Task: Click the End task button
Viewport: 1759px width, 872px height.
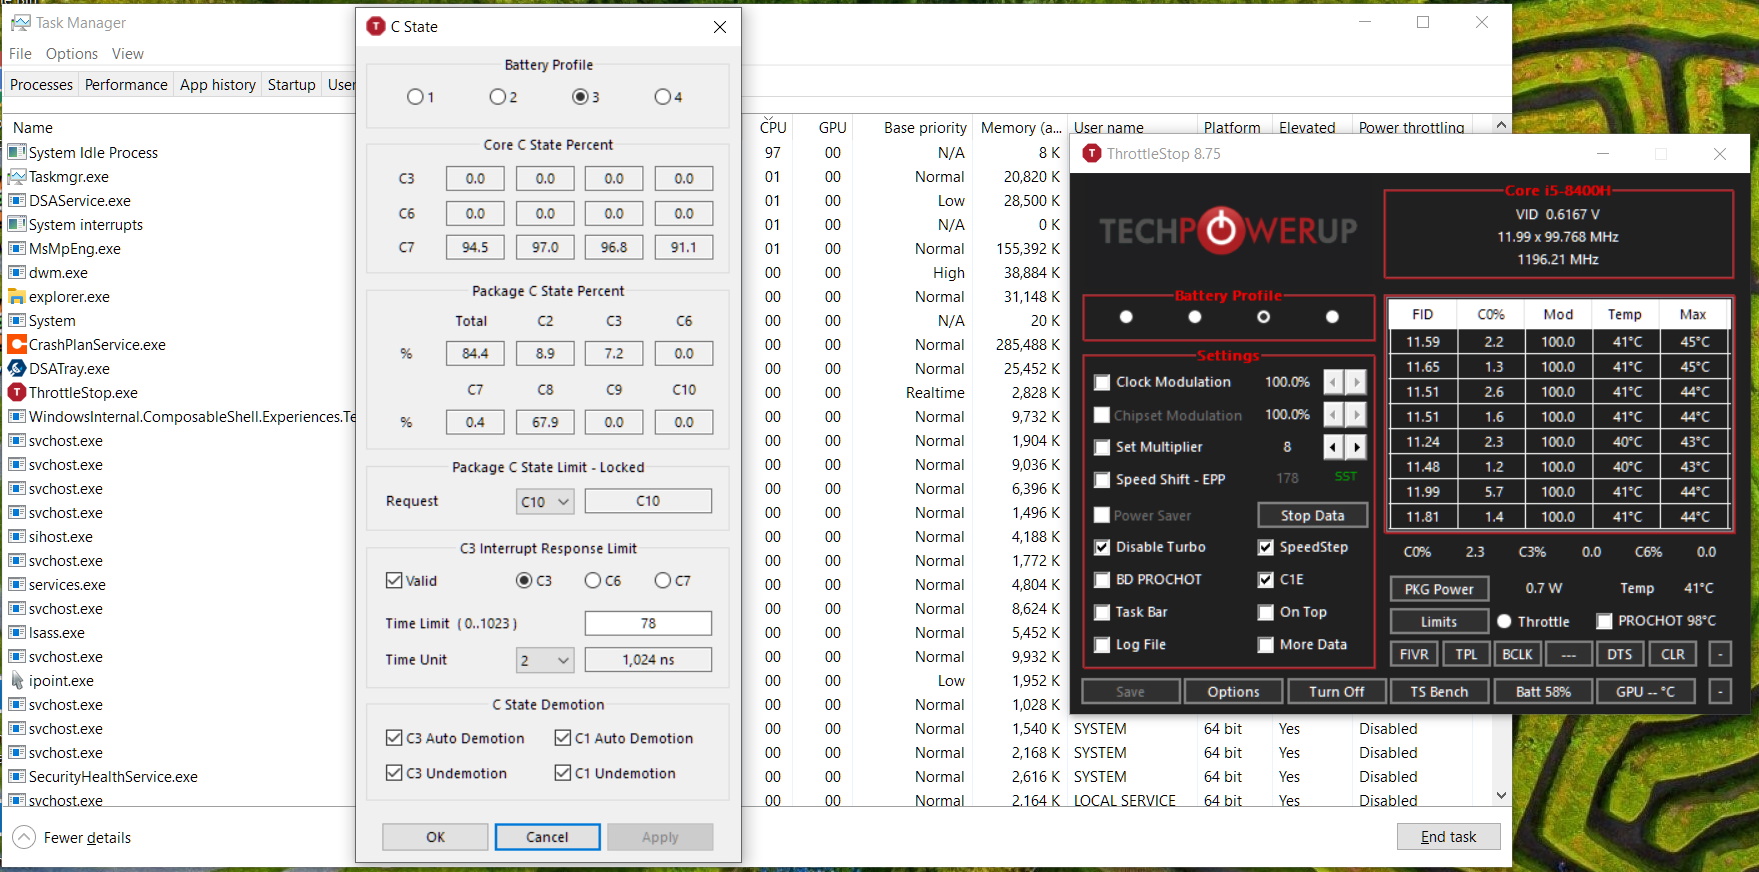Action: 1448,837
